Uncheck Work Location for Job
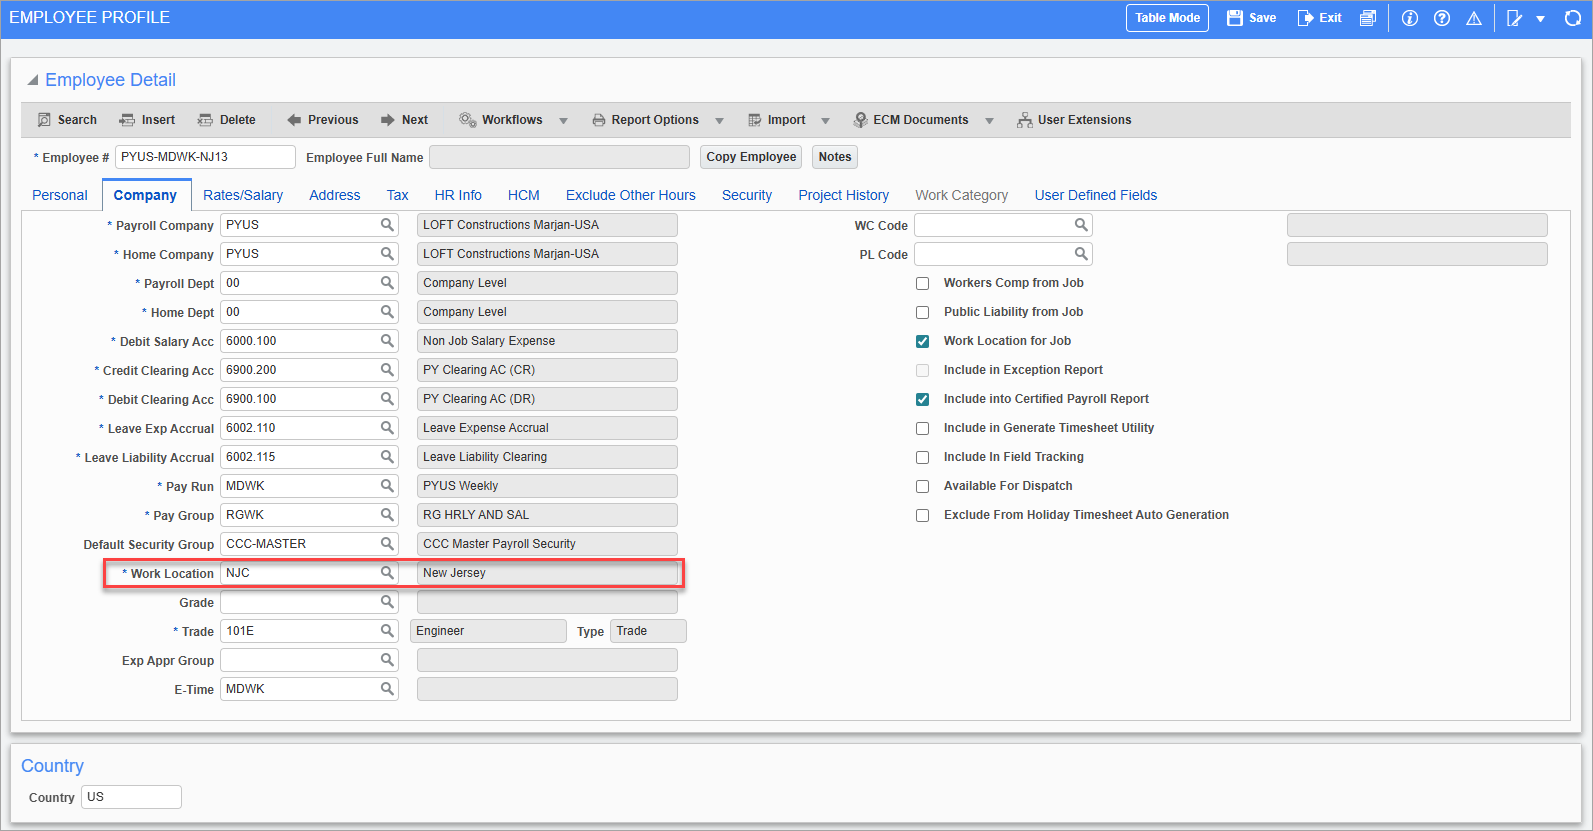This screenshot has height=831, width=1593. (923, 342)
